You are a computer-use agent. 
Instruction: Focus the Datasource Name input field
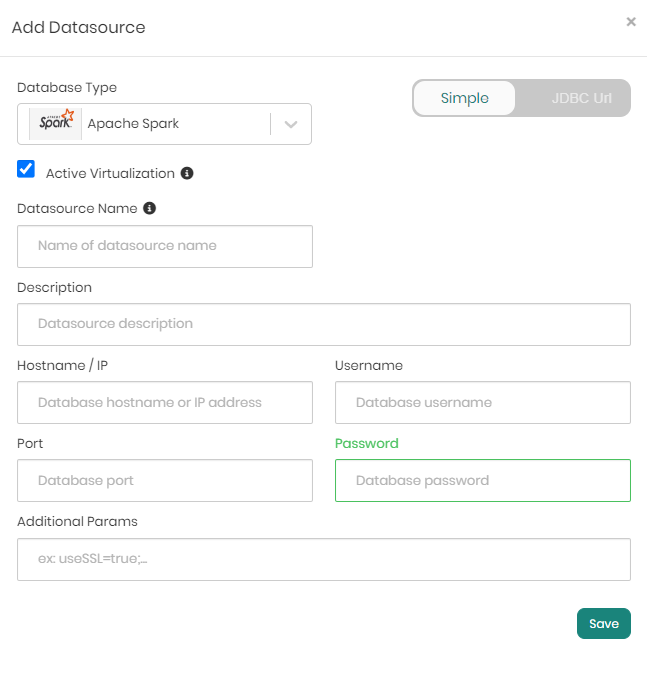pyautogui.click(x=165, y=246)
